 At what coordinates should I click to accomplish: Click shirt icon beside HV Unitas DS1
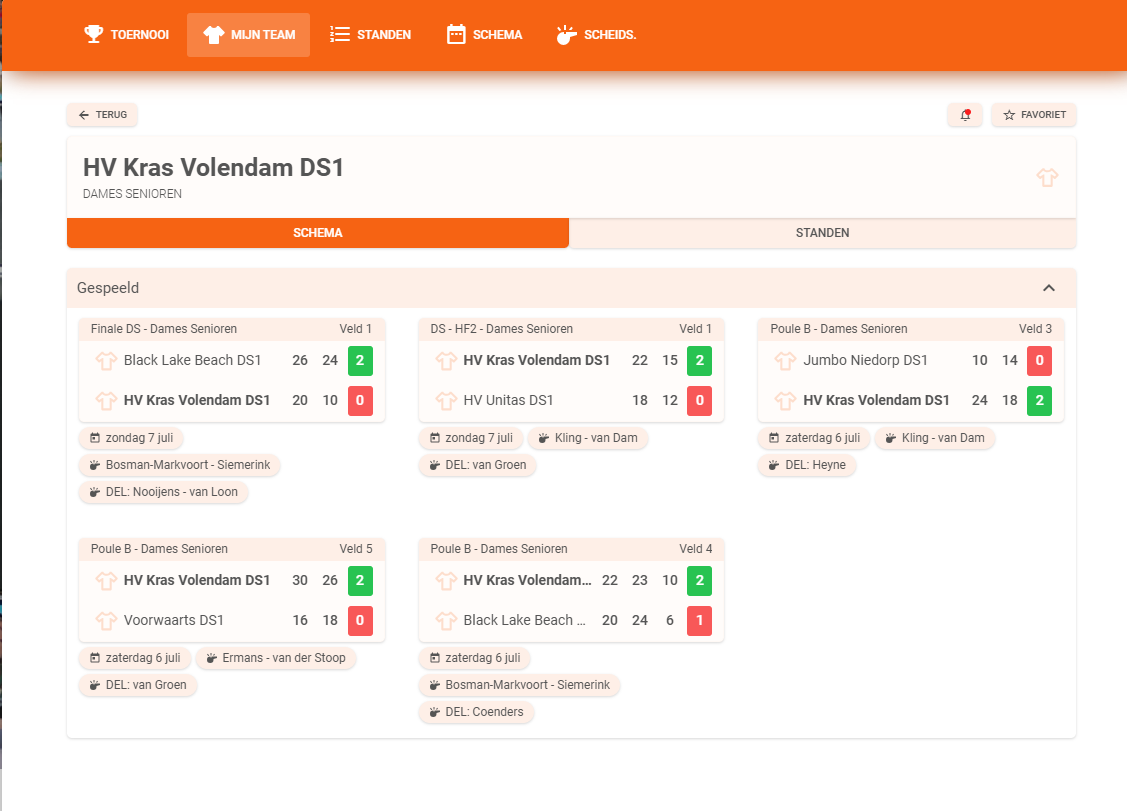pyautogui.click(x=446, y=400)
